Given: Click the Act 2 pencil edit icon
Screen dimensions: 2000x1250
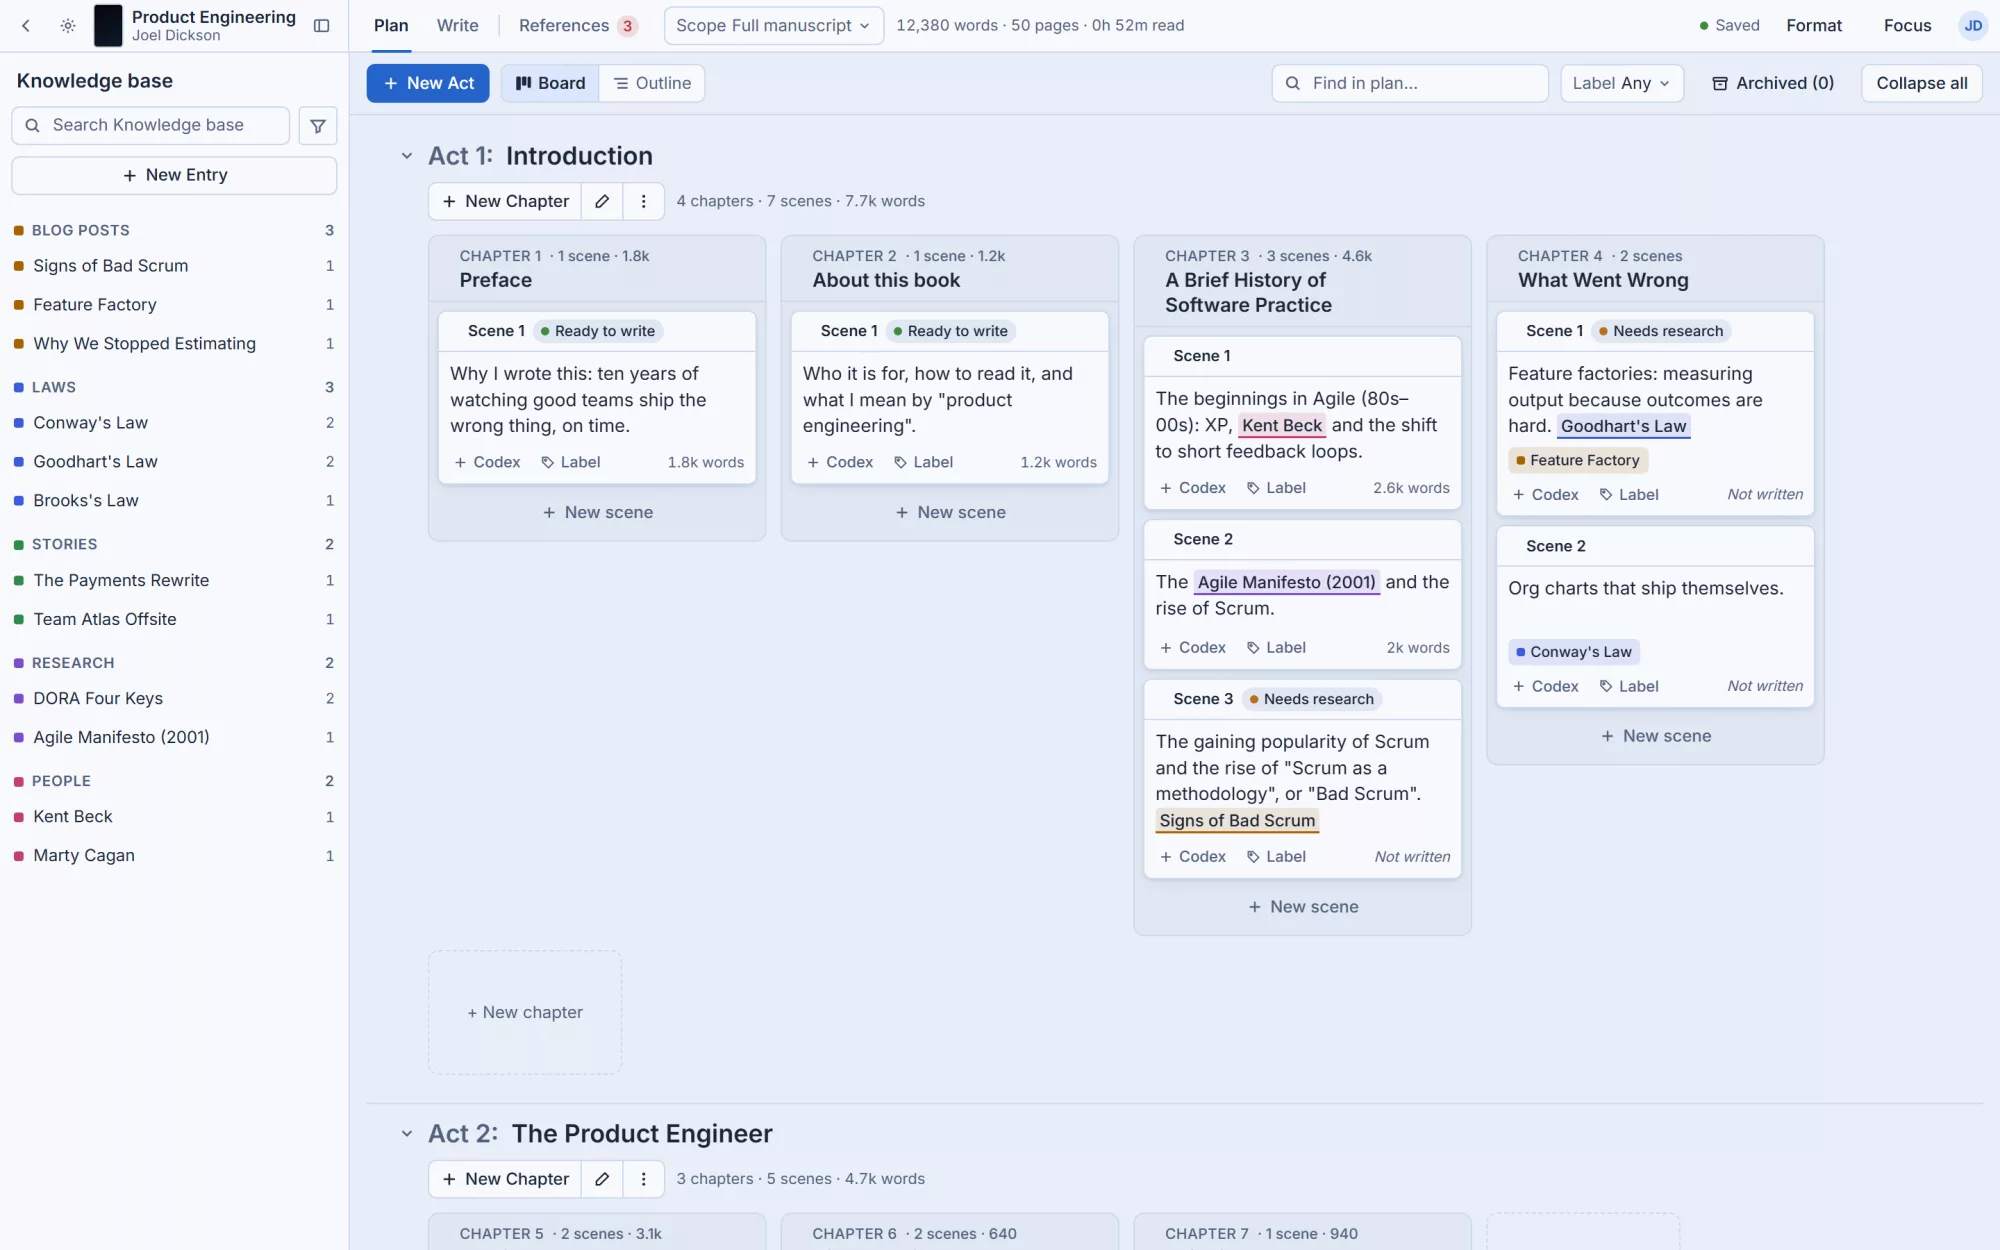Looking at the screenshot, I should [602, 1179].
